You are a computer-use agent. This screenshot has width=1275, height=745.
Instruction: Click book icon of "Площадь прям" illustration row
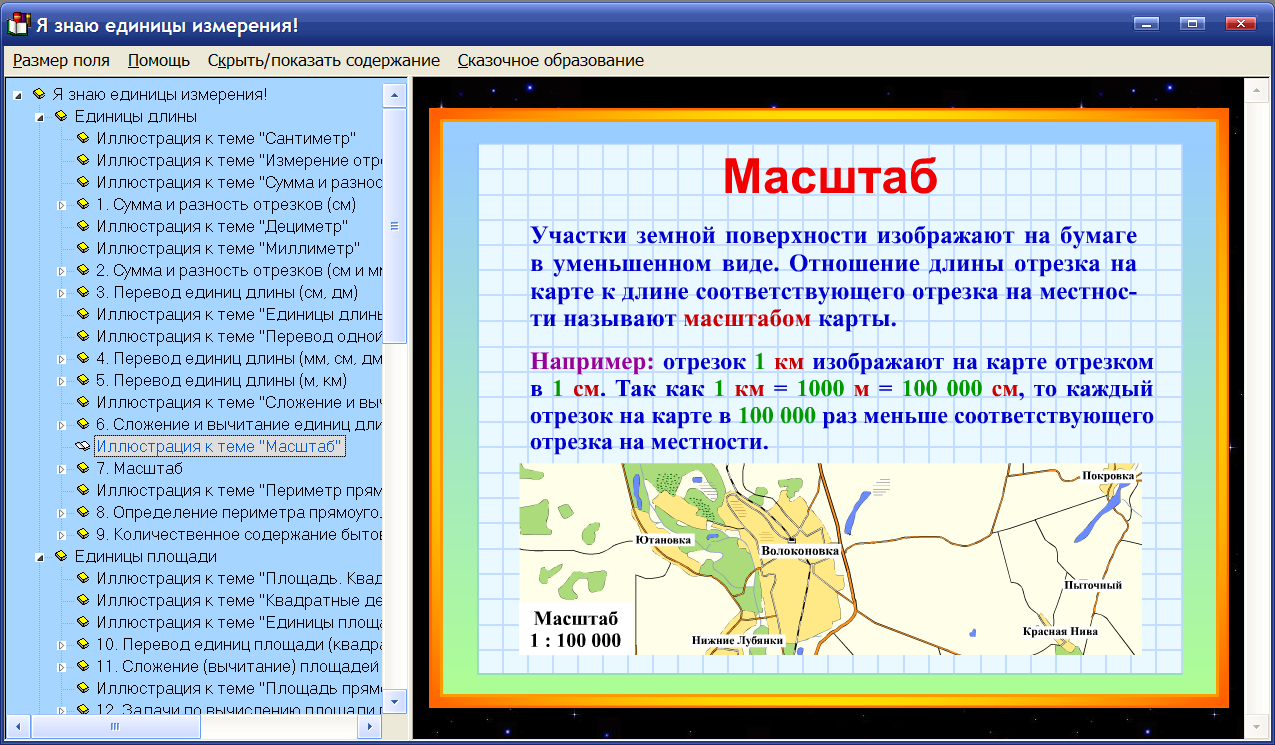[83, 688]
